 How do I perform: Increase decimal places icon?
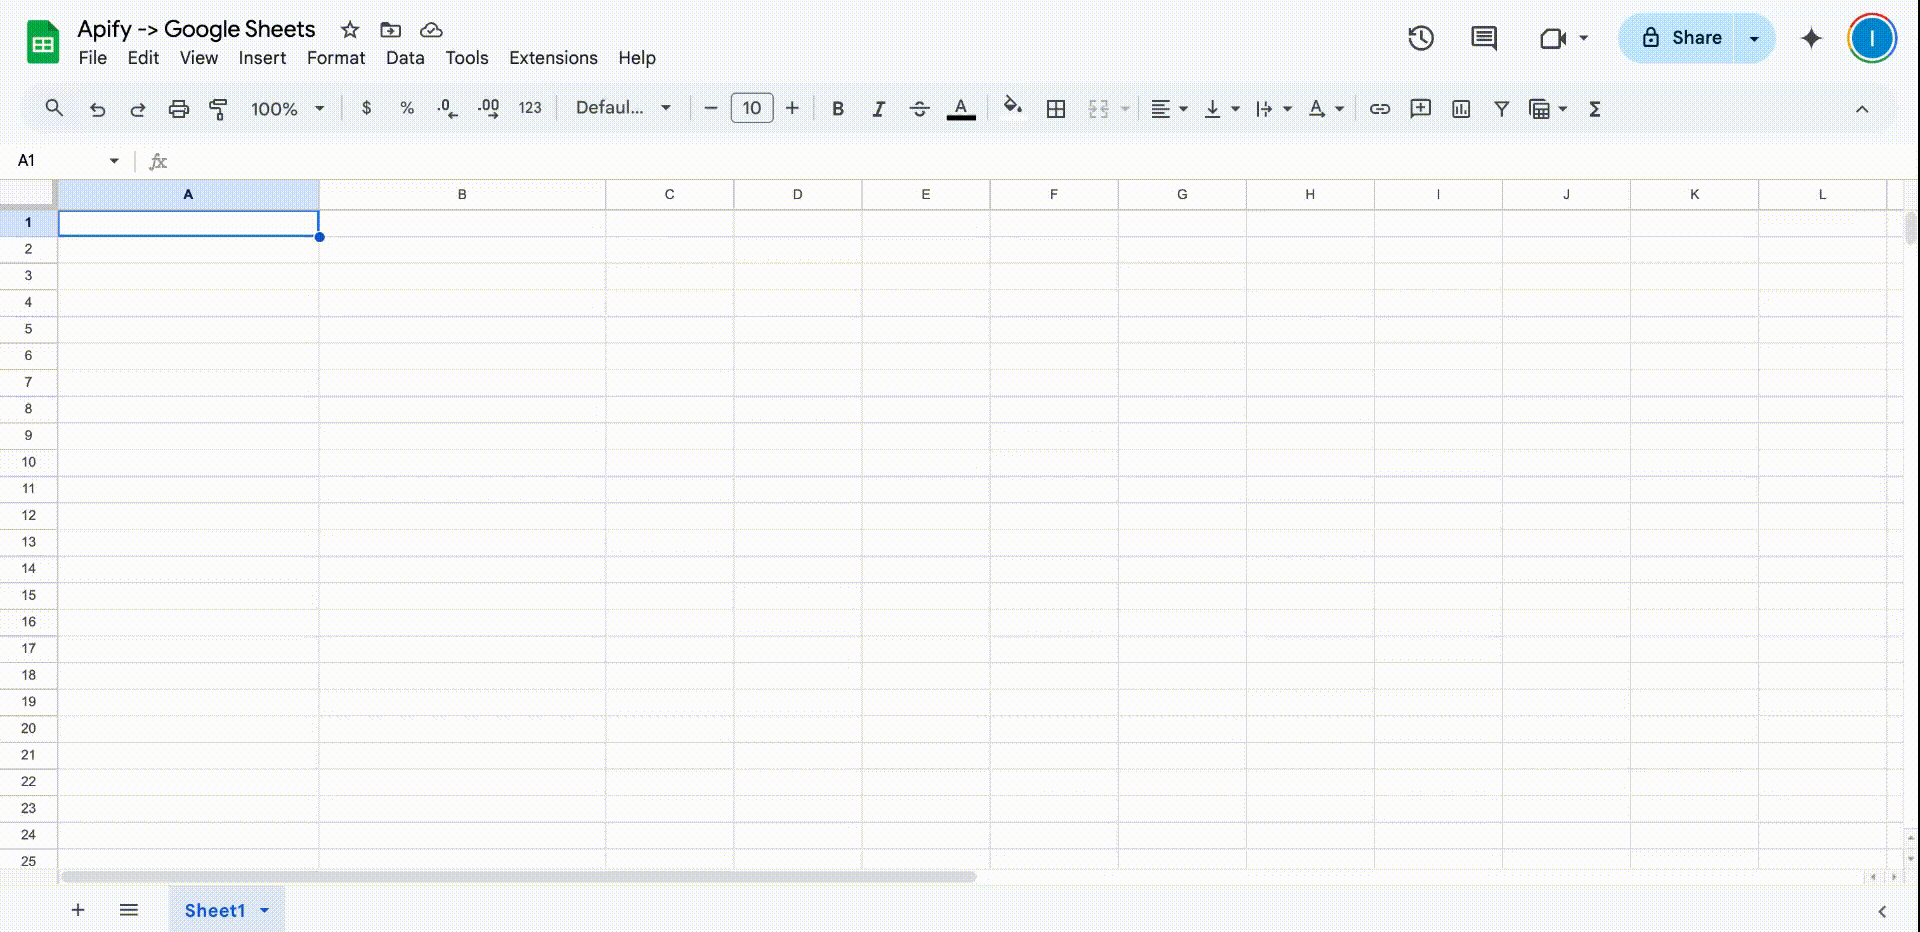(x=489, y=108)
